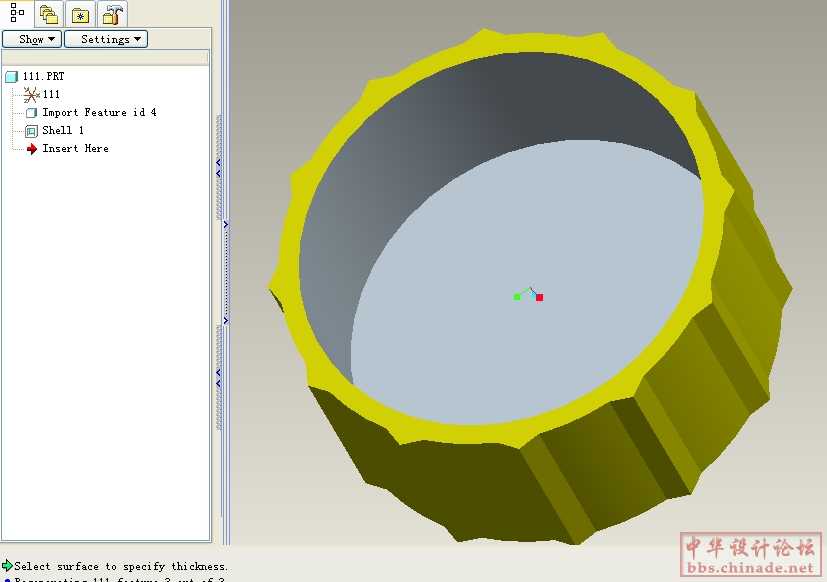
Task: Click the bbs.chinade.net watermark link
Action: click(752, 568)
